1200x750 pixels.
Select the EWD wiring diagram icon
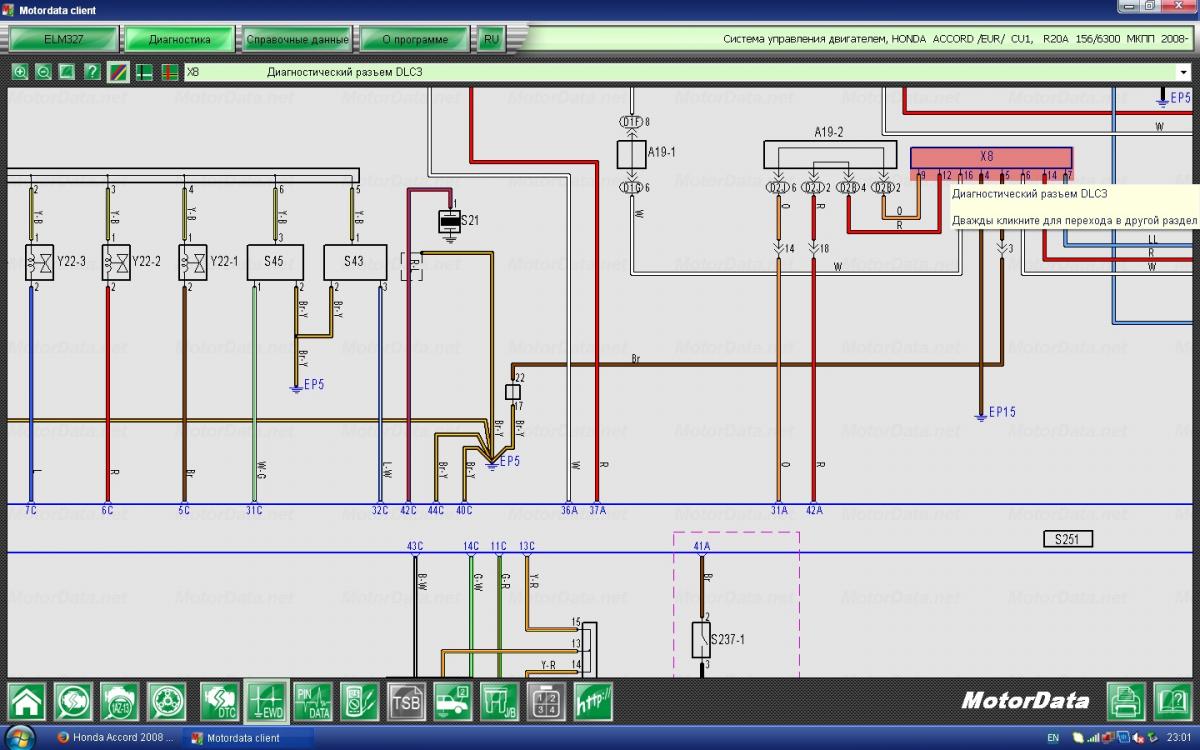(266, 701)
